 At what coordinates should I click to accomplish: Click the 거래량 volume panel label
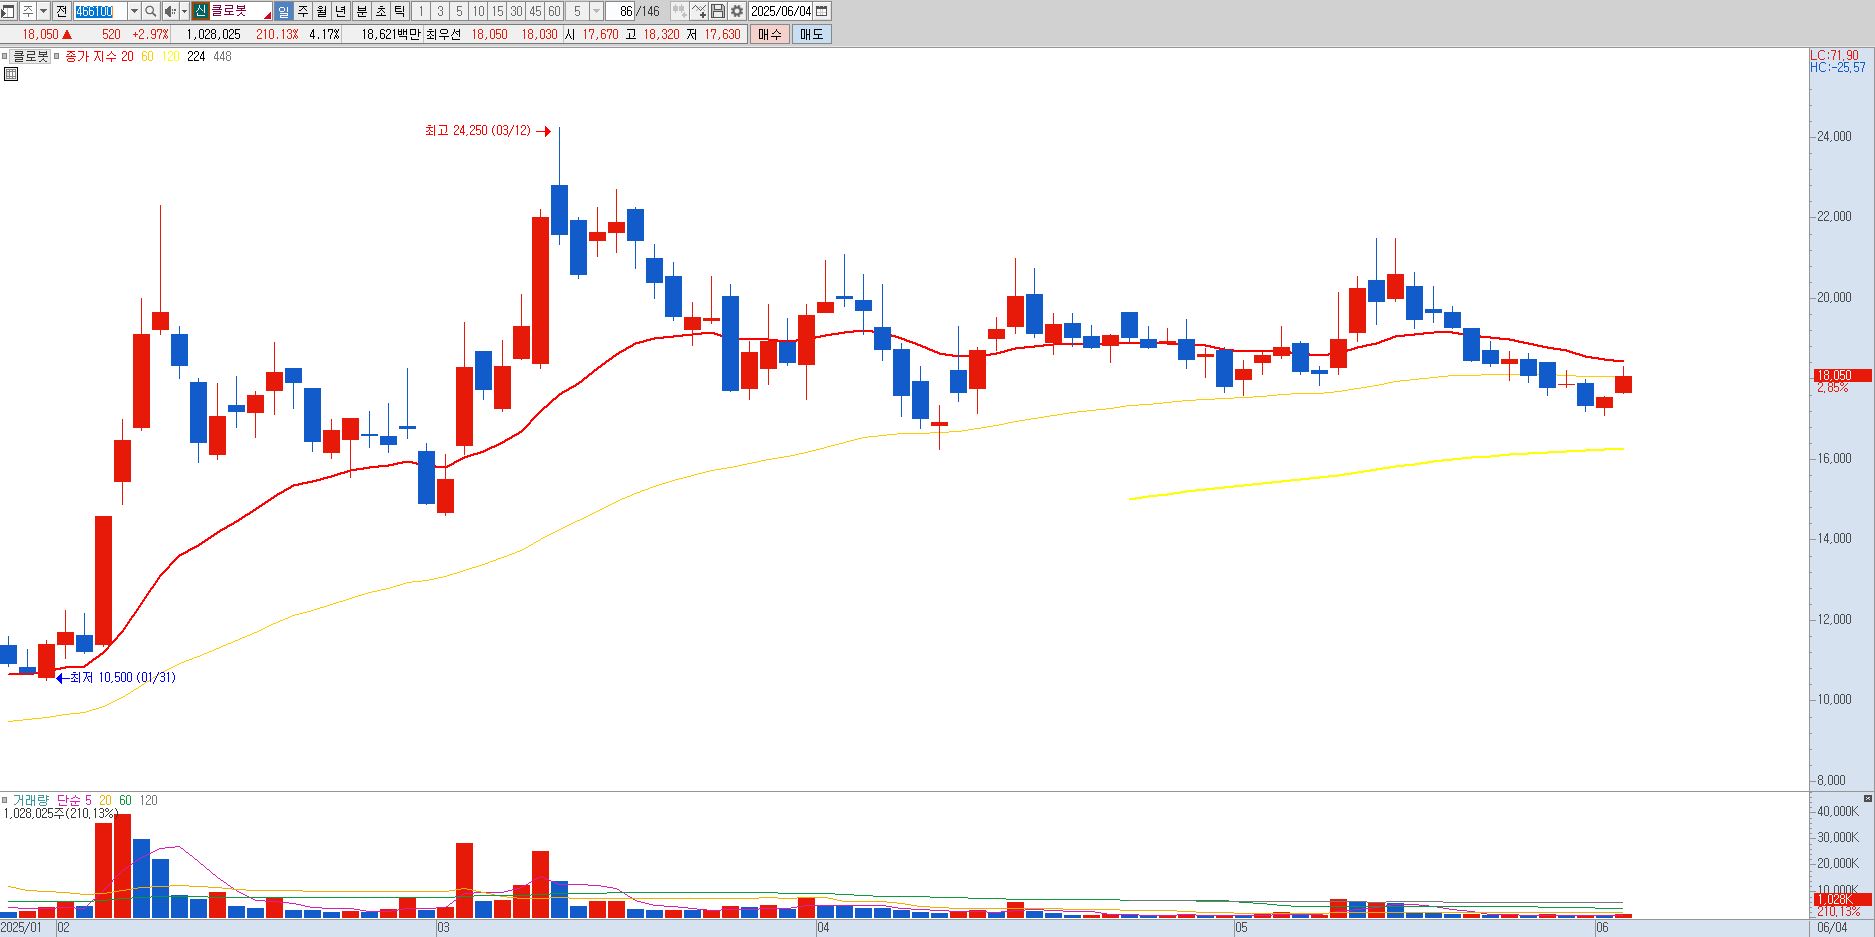(30, 800)
